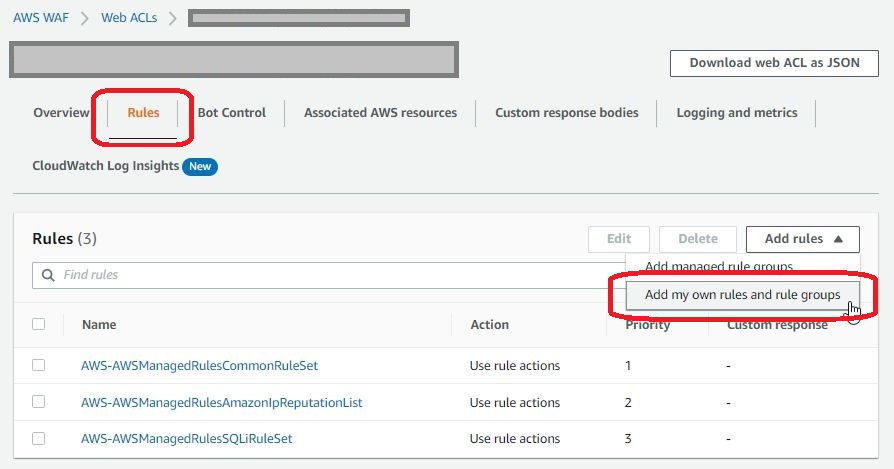This screenshot has height=469, width=894.
Task: Toggle the Add rules dropdown
Action: [803, 239]
